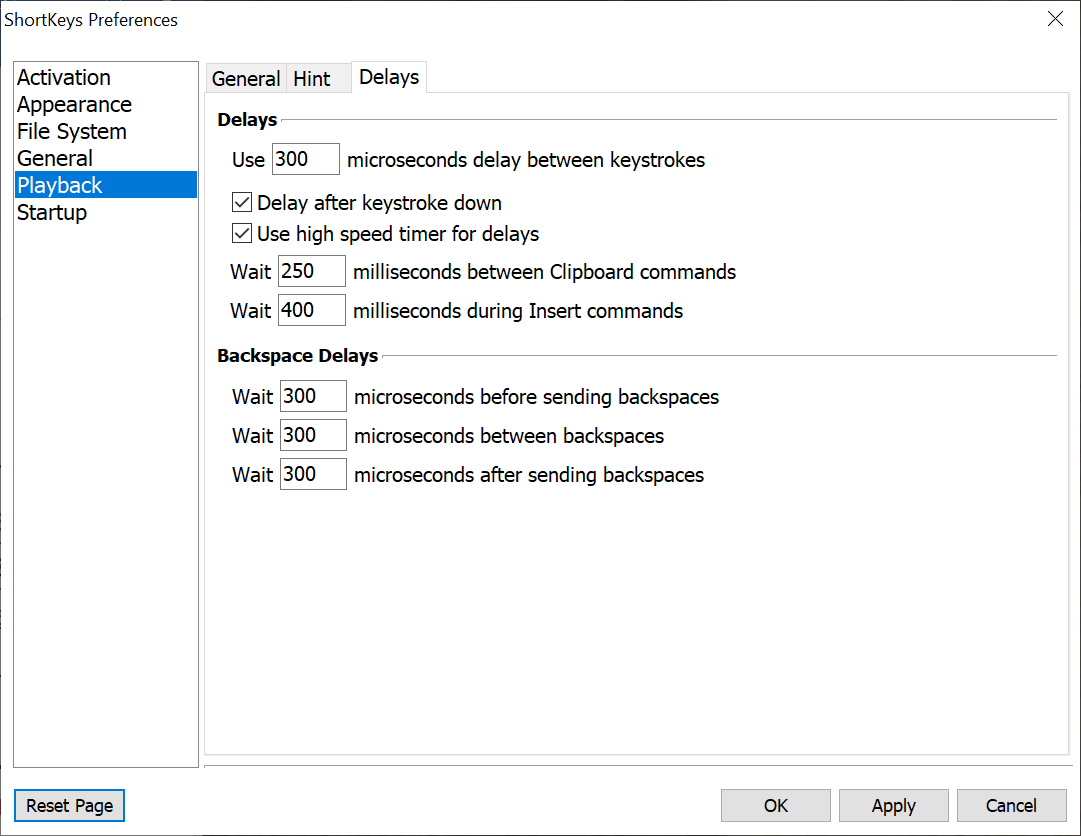
Task: Focus the wait between backspaces field
Action: [314, 436]
